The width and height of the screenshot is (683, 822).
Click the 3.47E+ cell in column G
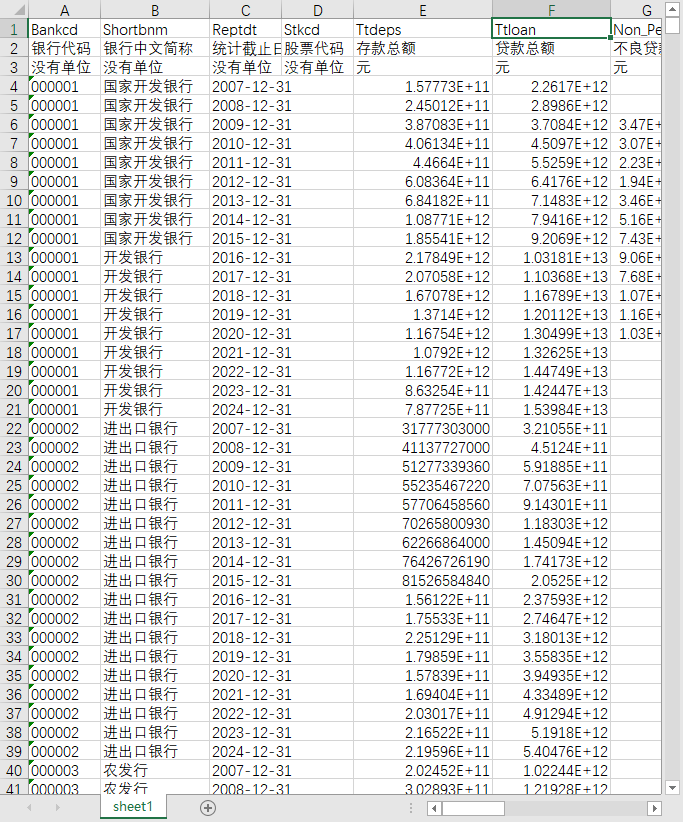[x=636, y=124]
